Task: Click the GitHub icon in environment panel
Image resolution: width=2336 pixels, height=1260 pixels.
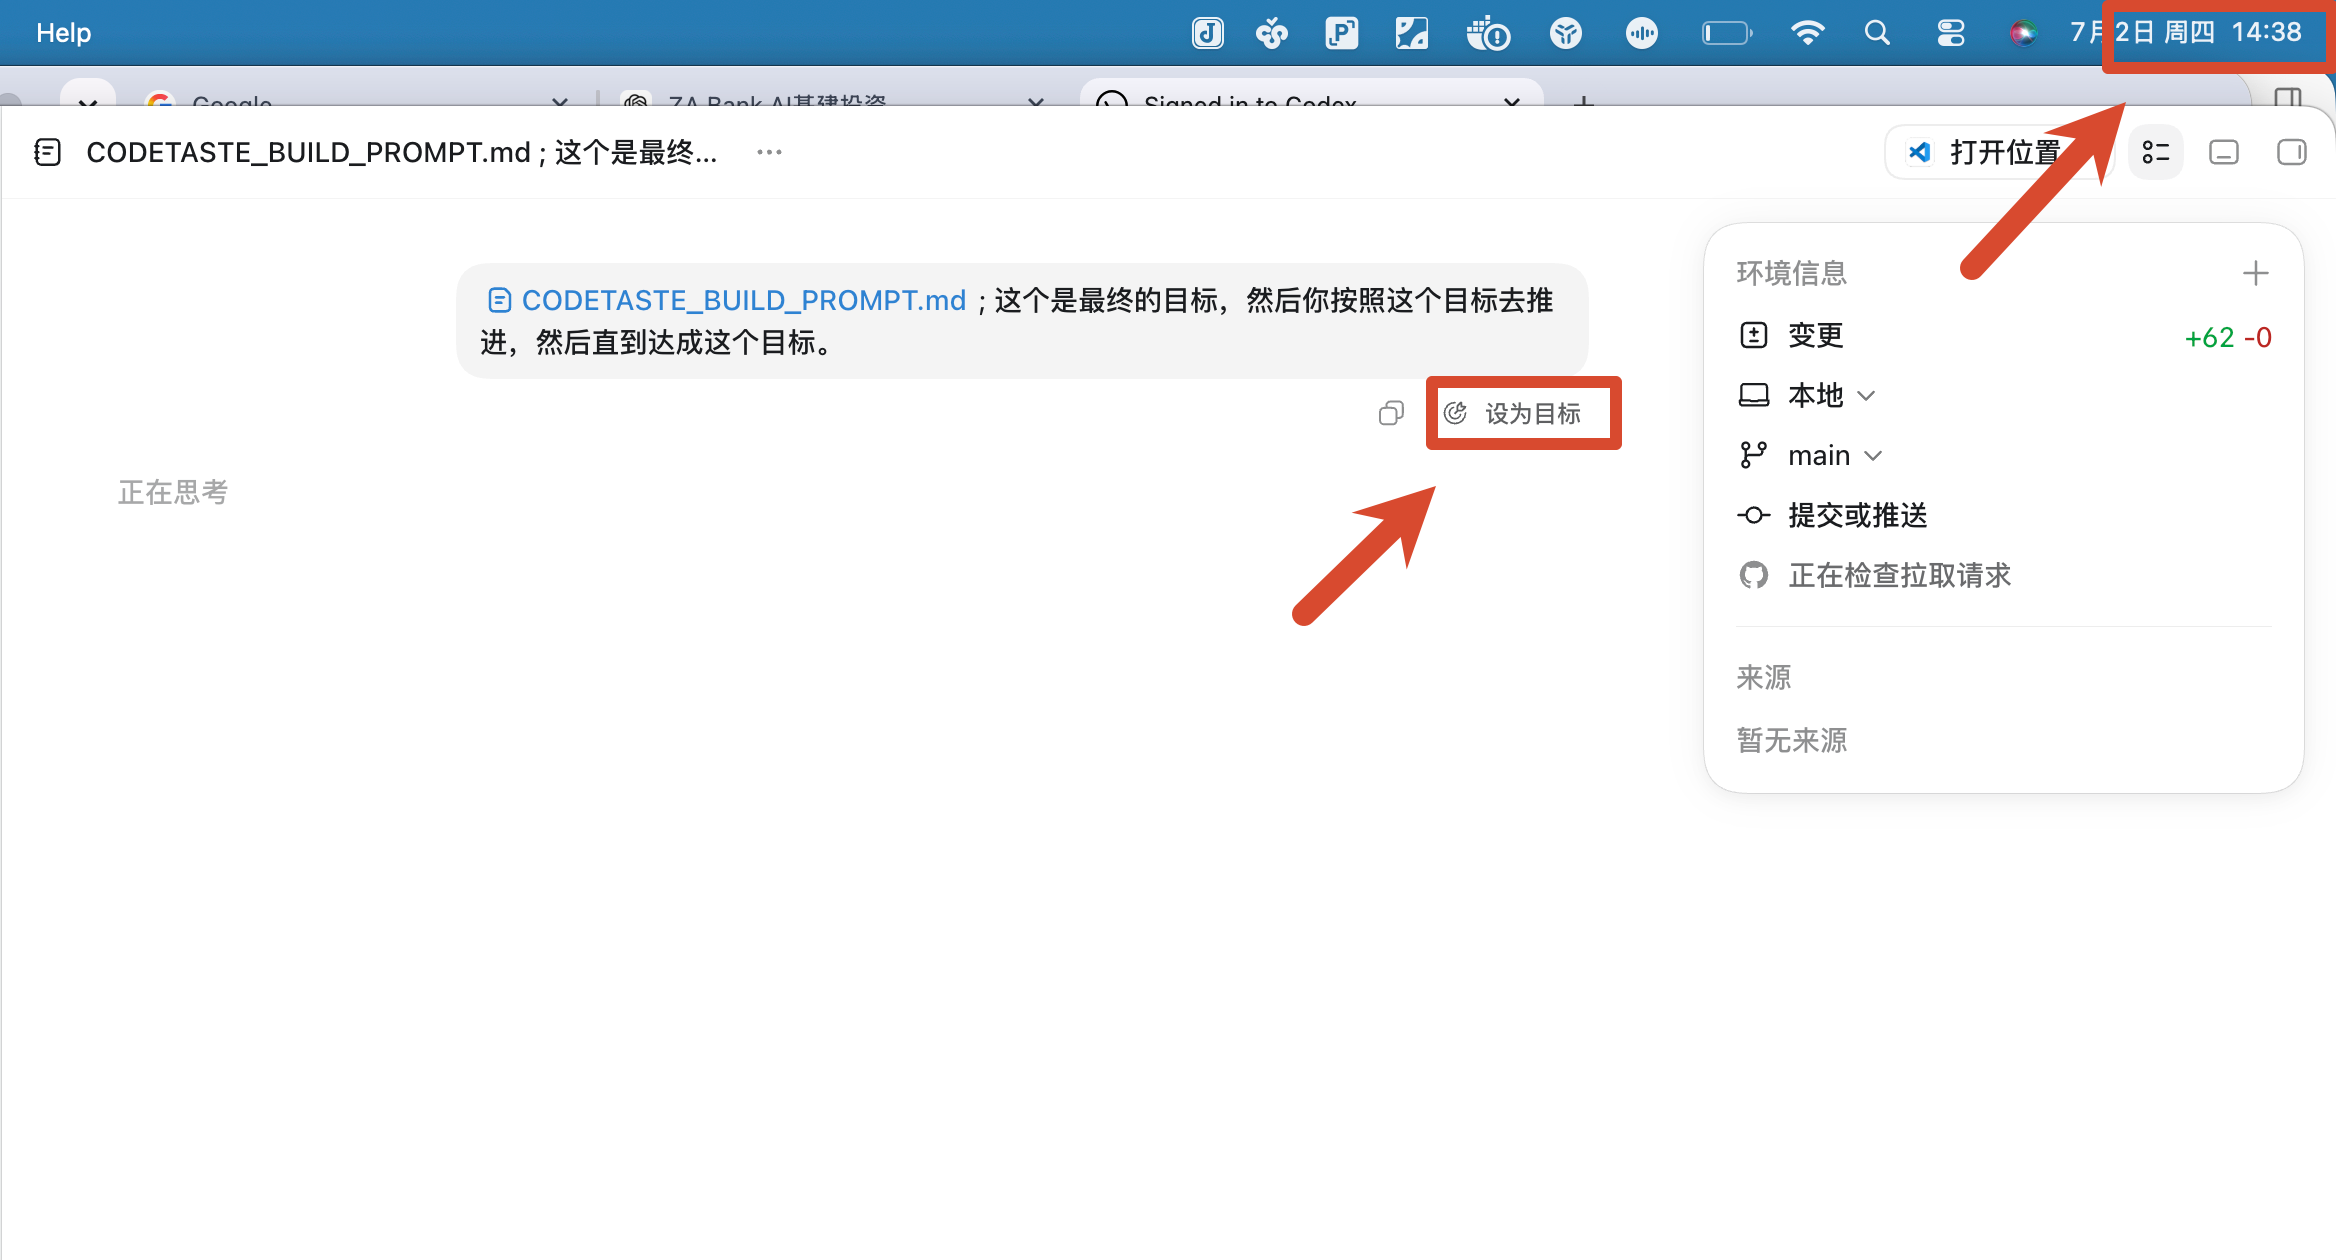Action: click(x=1753, y=575)
